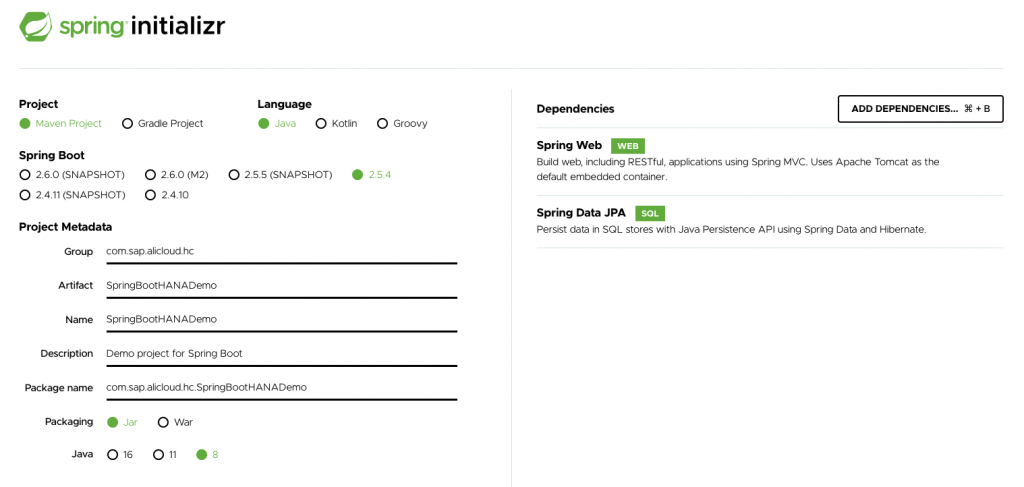Click the SQL tag badge
The image size is (1024, 487).
(x=650, y=213)
